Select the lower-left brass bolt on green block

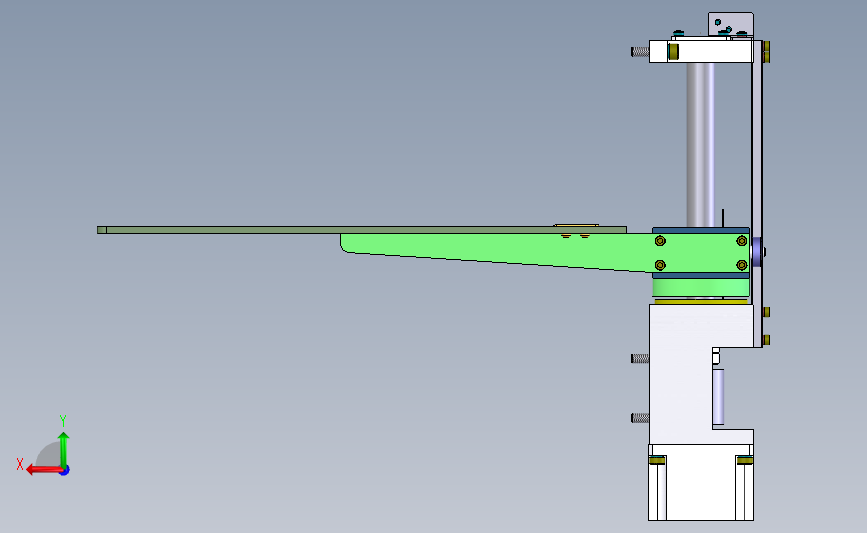(x=660, y=265)
